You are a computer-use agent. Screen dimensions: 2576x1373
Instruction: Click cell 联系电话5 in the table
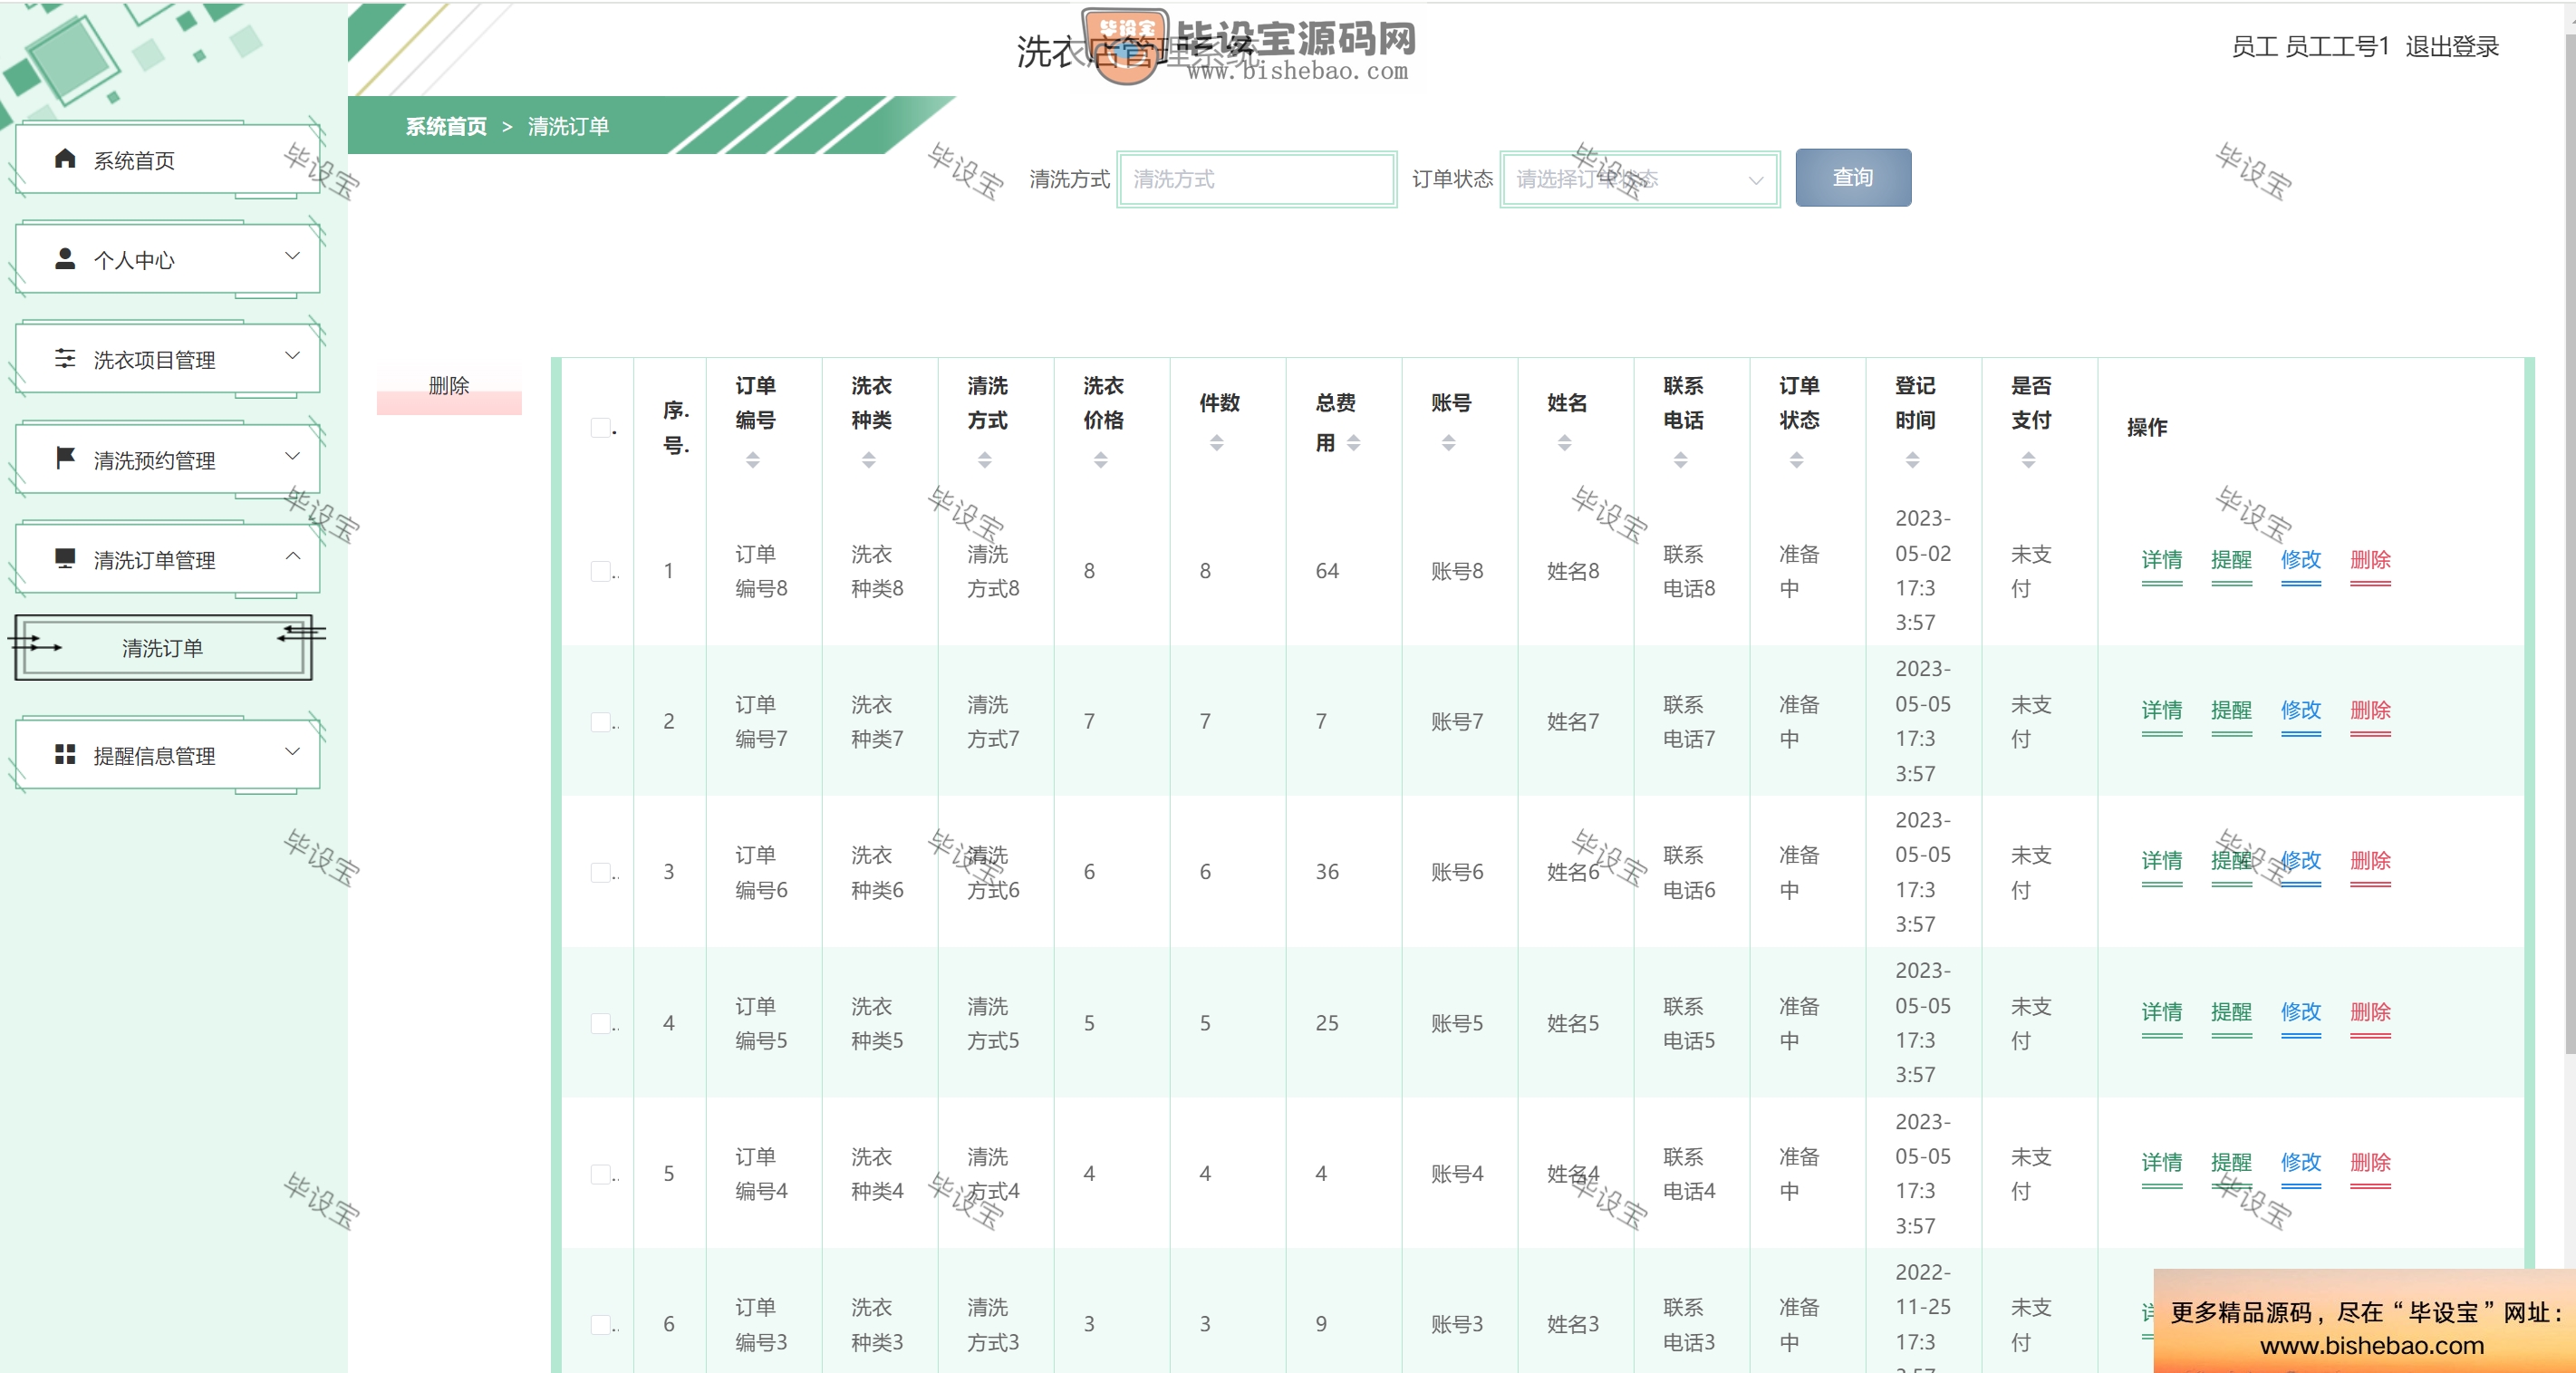(x=1689, y=1024)
